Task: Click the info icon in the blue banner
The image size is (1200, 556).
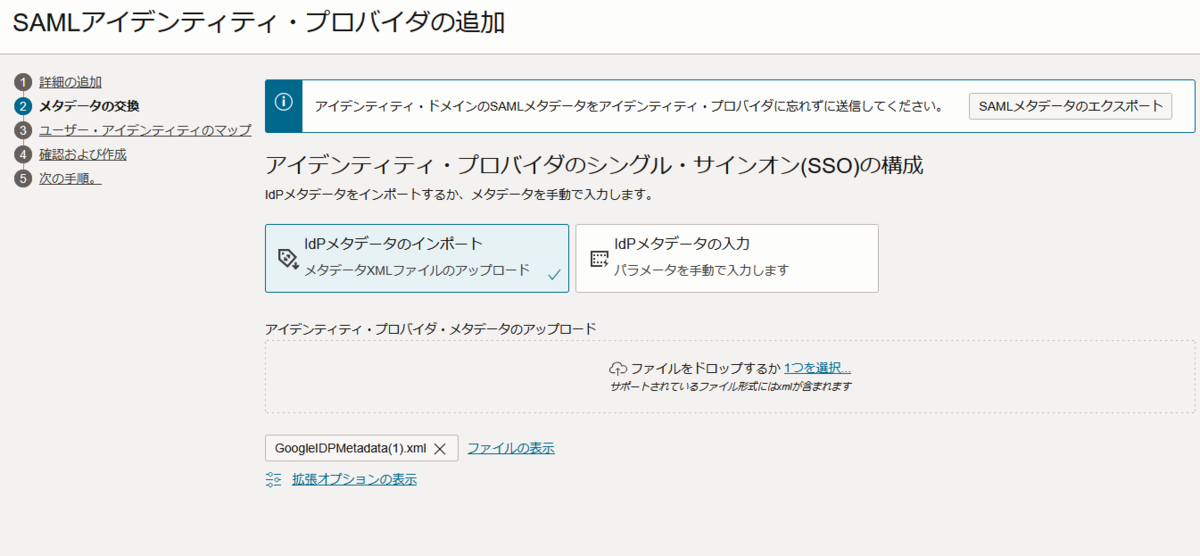Action: click(284, 102)
